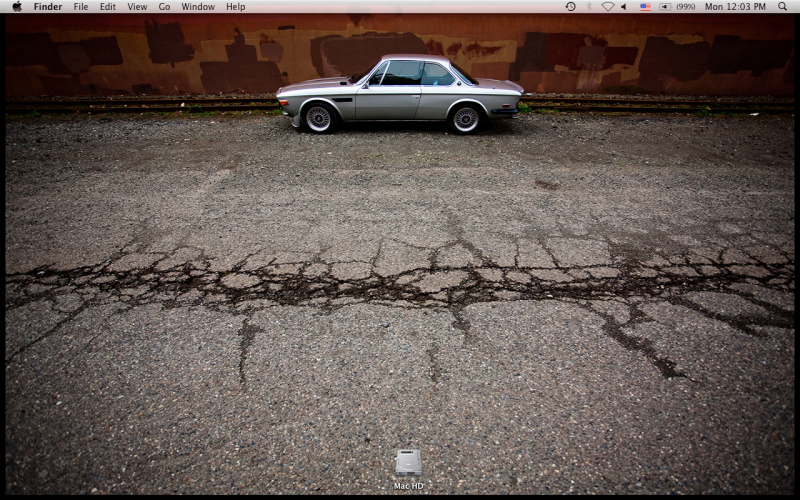Click the 99% battery percentage text
The height and width of the screenshot is (500, 800).
pyautogui.click(x=686, y=7)
